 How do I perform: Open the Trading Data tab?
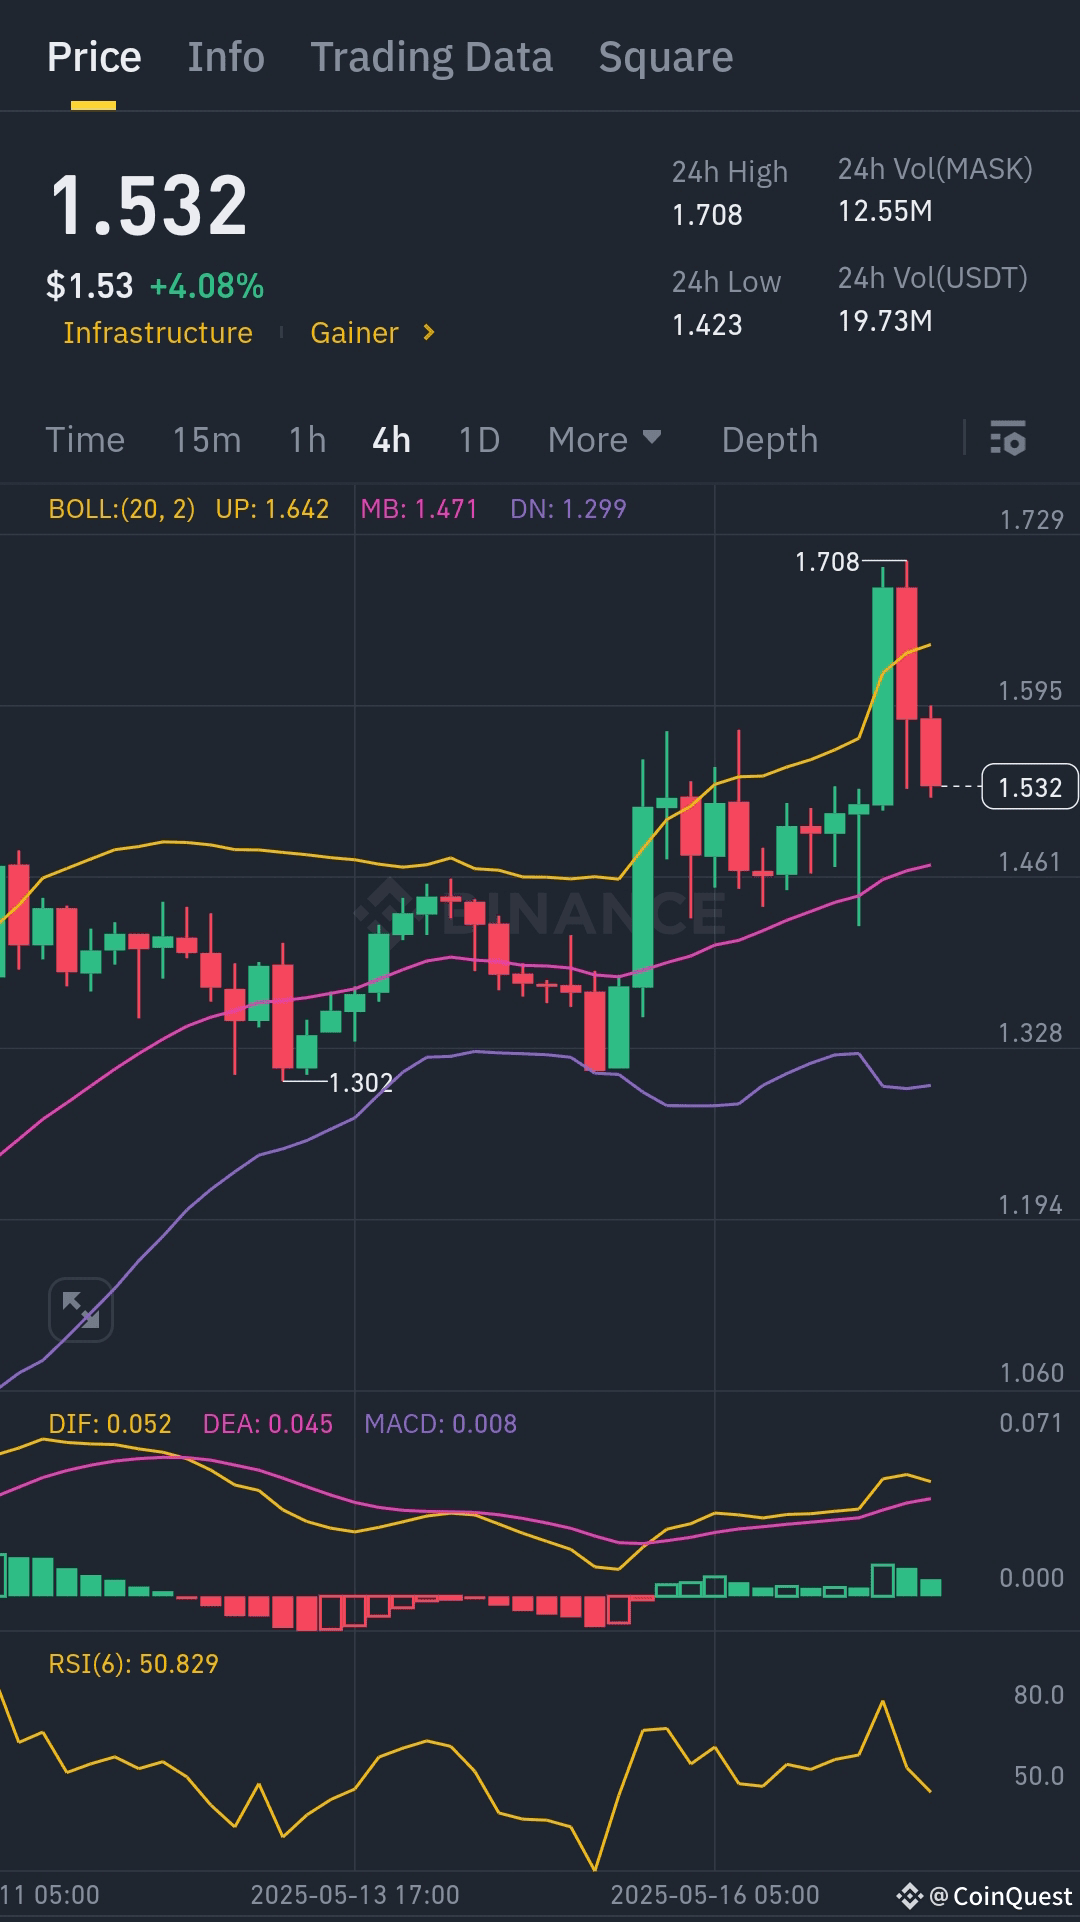pyautogui.click(x=432, y=57)
